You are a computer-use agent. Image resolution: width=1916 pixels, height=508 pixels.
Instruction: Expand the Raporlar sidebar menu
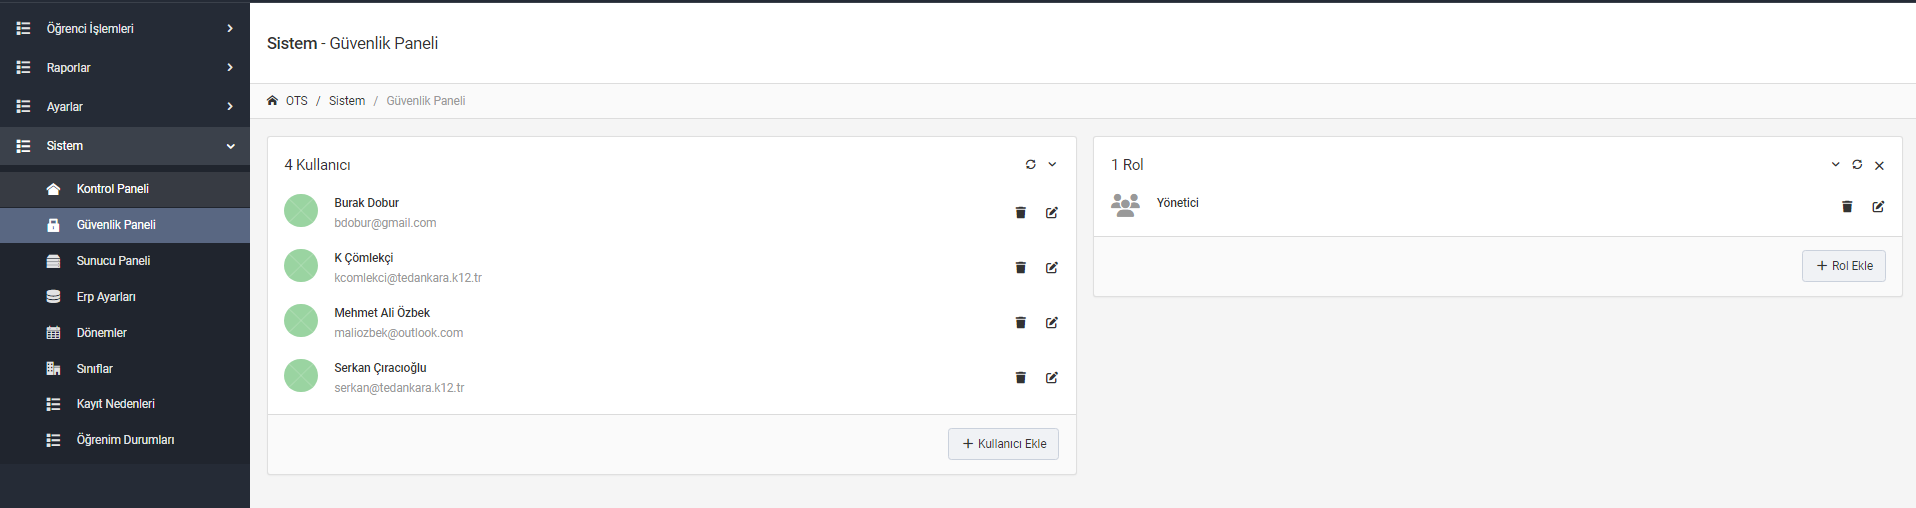click(125, 68)
